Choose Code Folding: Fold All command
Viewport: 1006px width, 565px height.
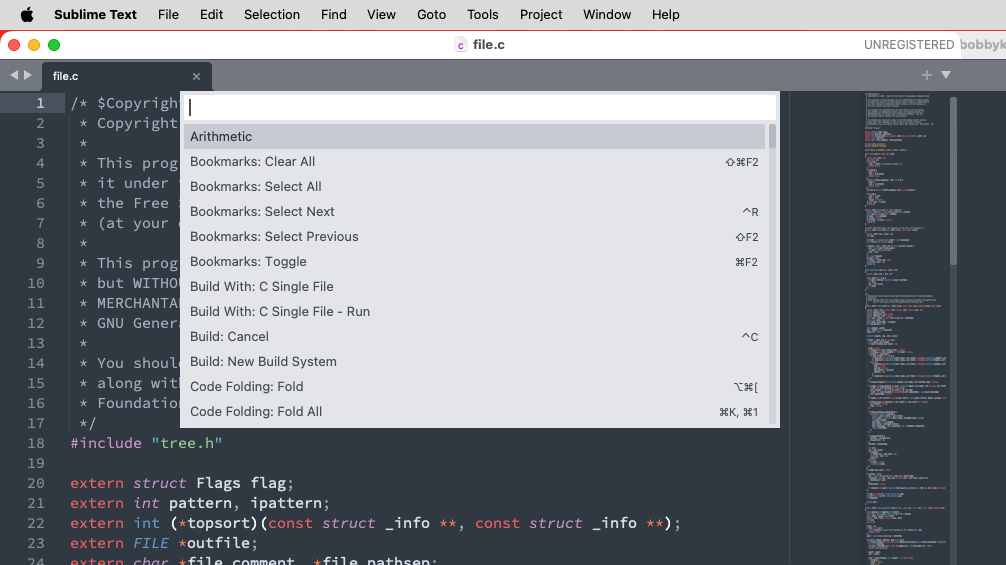click(x=475, y=412)
